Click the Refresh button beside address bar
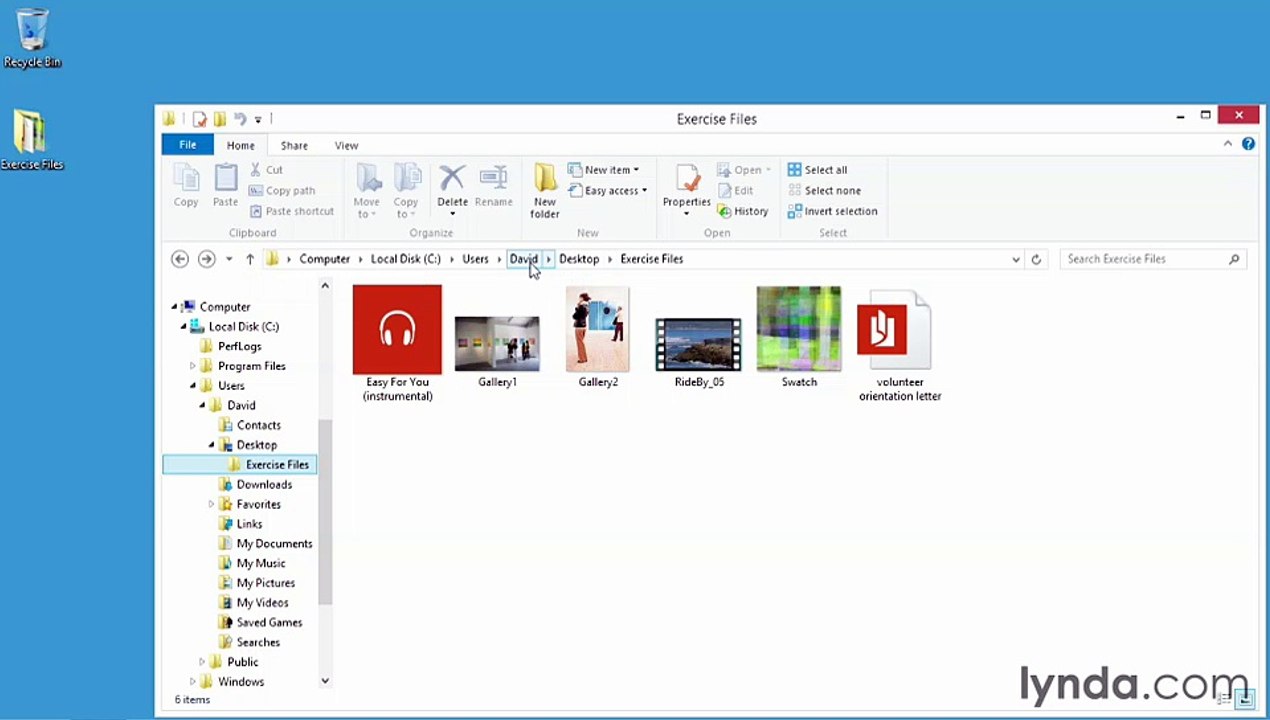This screenshot has width=1270, height=720. pyautogui.click(x=1036, y=259)
